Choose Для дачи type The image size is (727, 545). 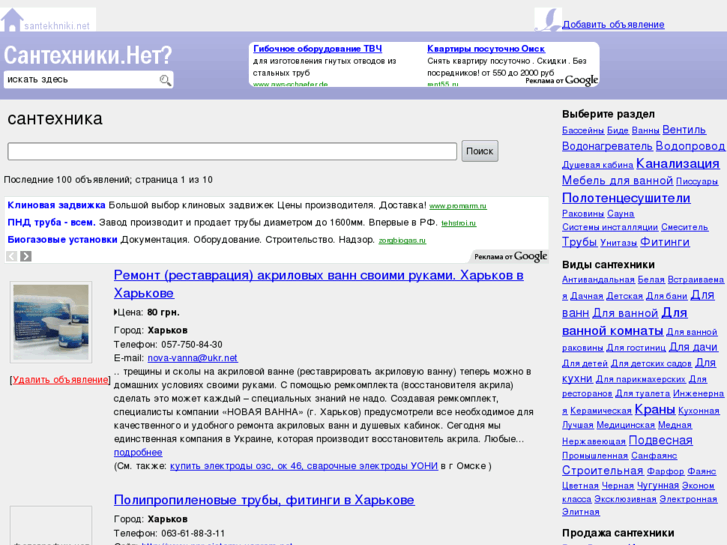[693, 347]
